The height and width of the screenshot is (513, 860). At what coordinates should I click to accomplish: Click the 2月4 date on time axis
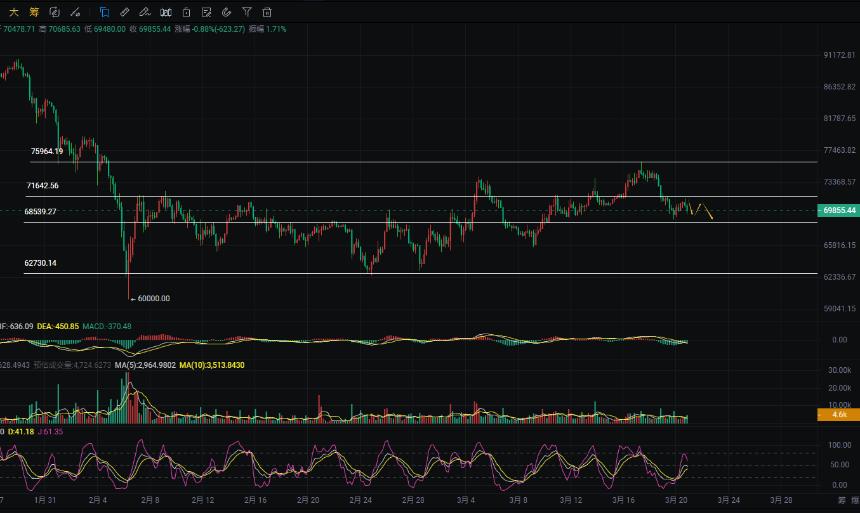[x=98, y=500]
